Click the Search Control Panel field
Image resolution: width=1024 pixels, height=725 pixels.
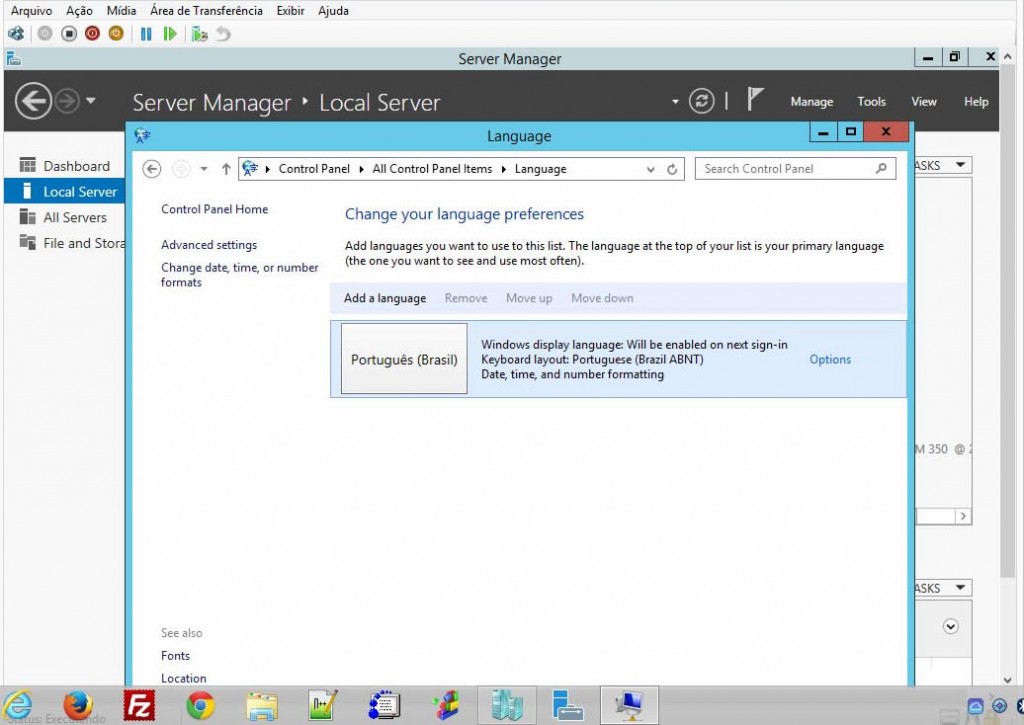pos(795,169)
